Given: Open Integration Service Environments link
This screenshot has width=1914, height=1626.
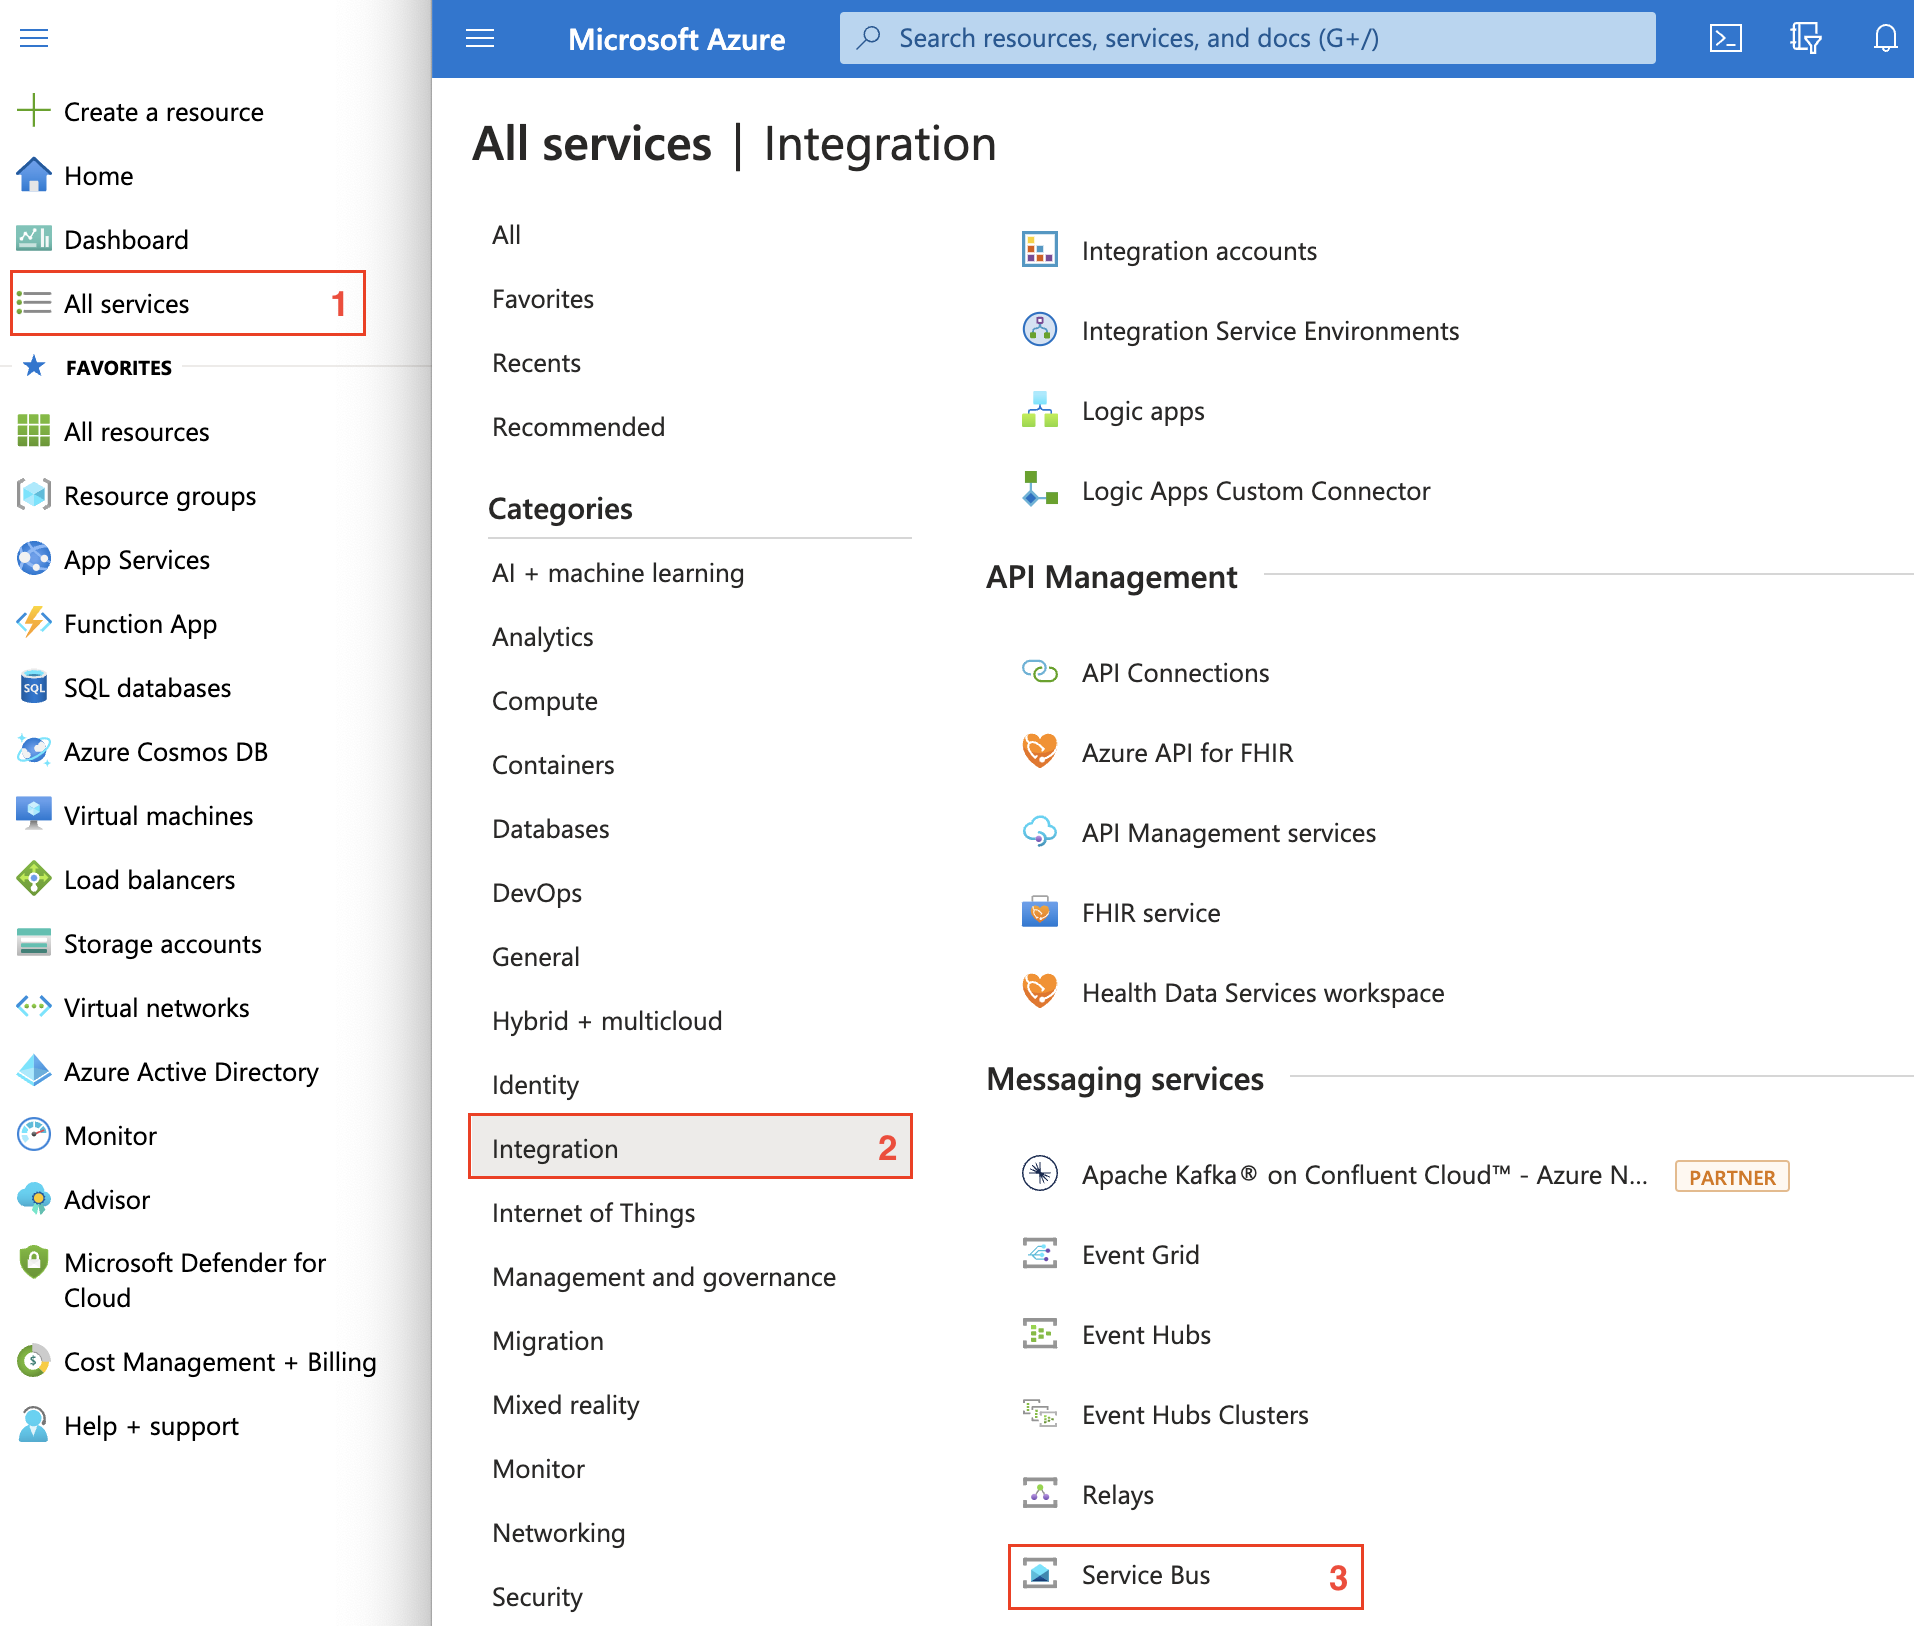Looking at the screenshot, I should point(1271,331).
